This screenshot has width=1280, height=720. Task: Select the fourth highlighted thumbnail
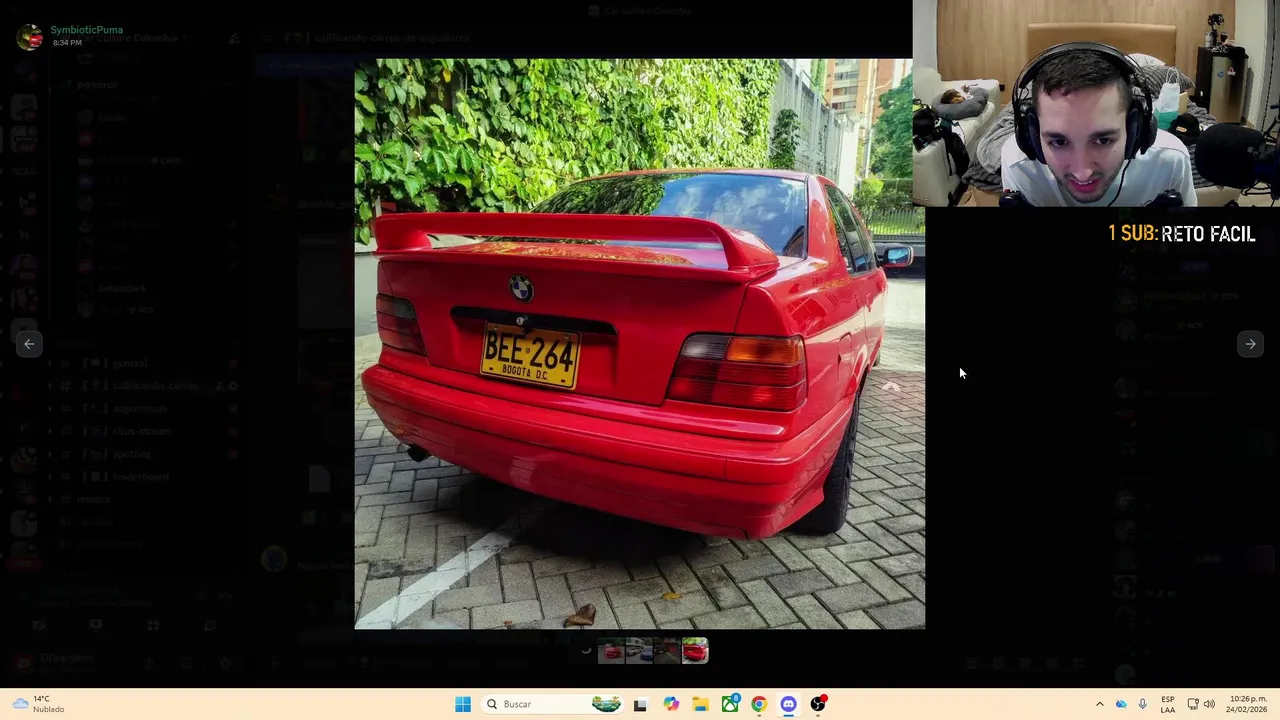click(695, 651)
